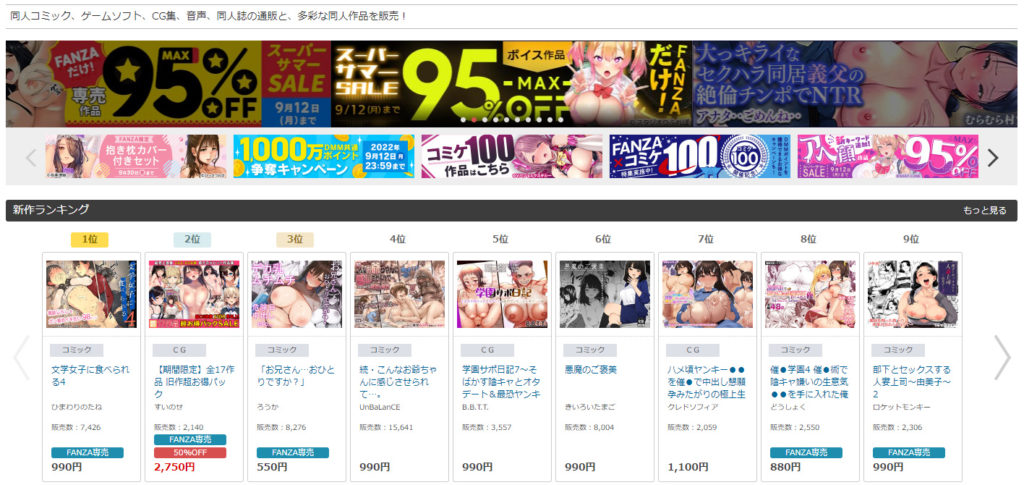Click the 2位 rank badge

(192, 240)
